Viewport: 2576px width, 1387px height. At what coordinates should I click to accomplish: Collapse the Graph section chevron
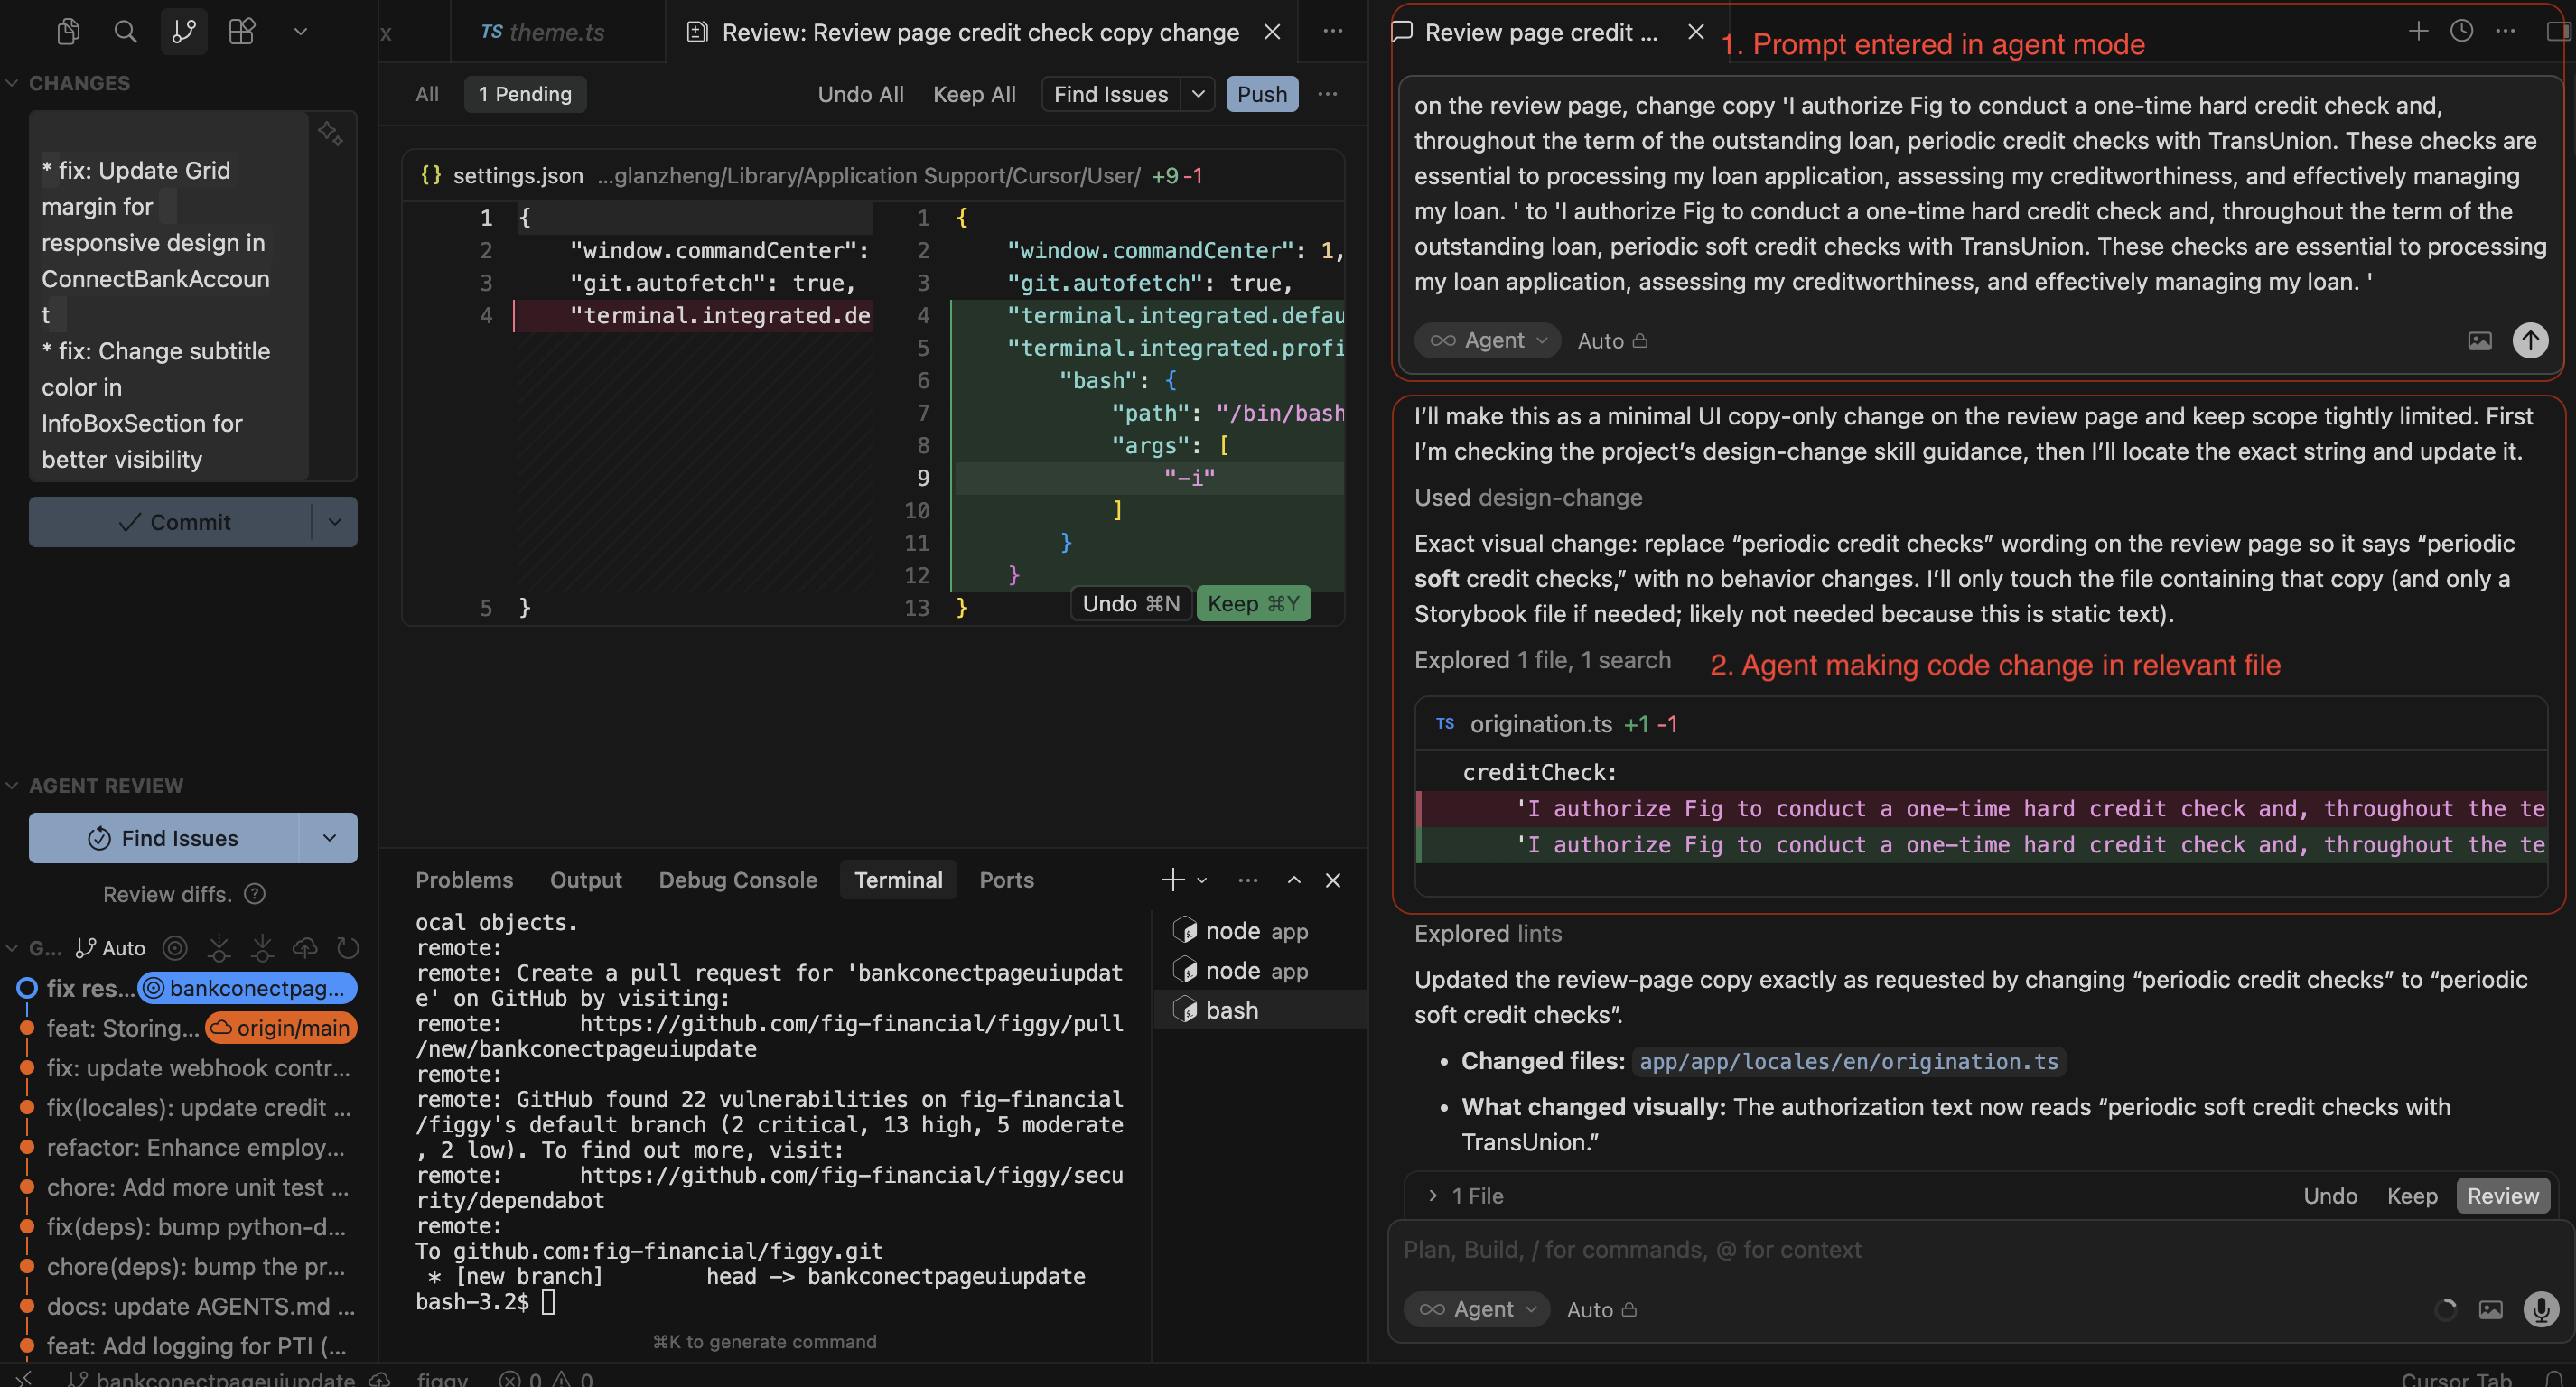click(13, 948)
